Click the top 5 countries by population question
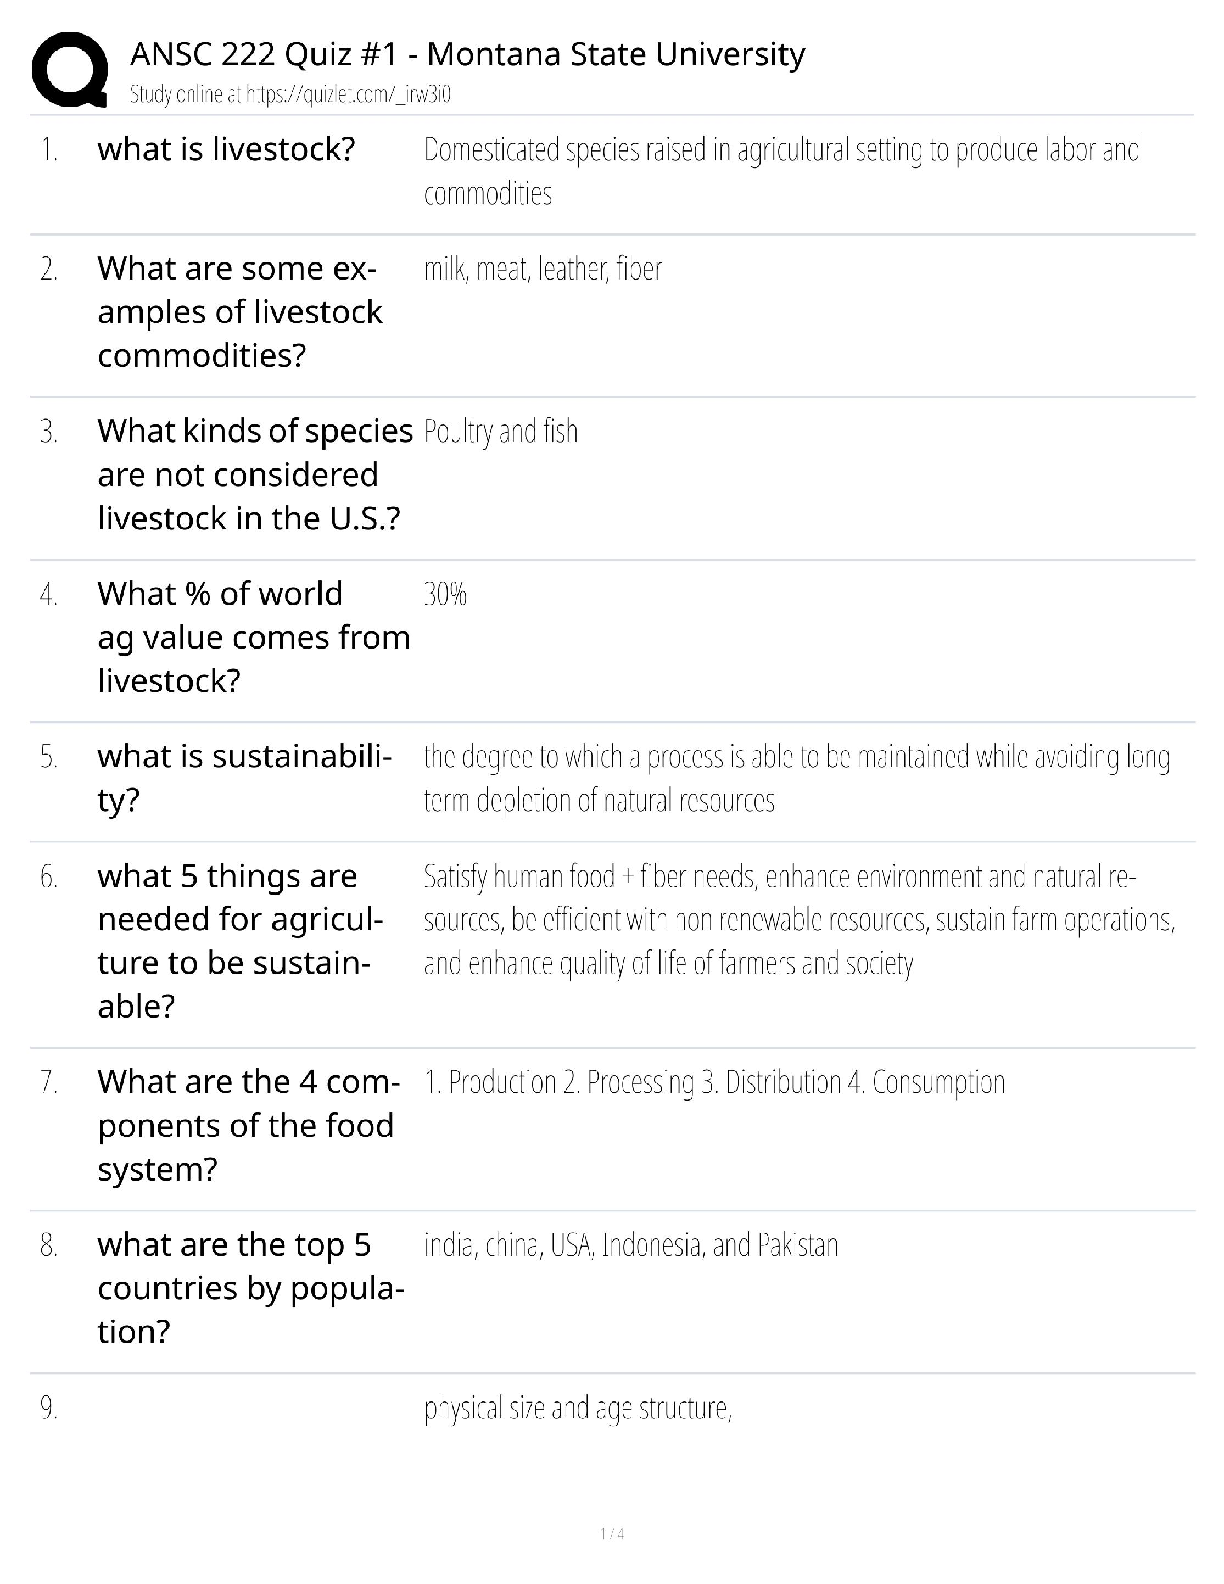This screenshot has height=1584, width=1224. 250,1288
